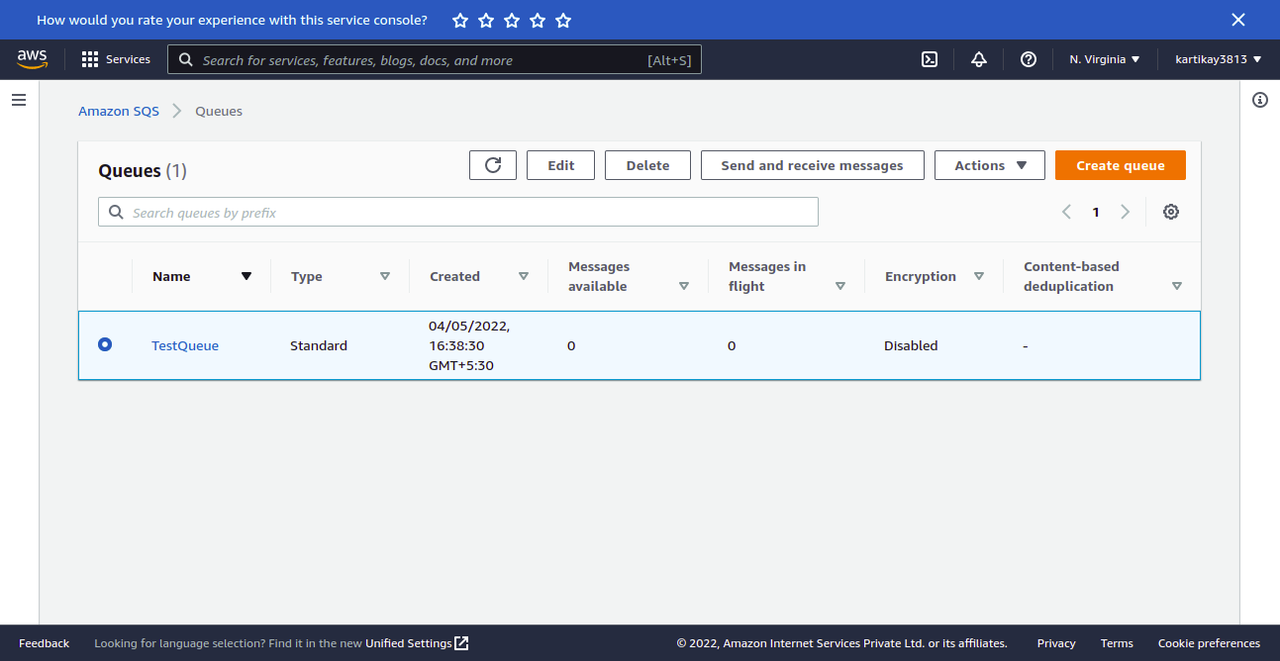
Task: Go to Amazon SQS breadcrumb
Action: click(119, 111)
